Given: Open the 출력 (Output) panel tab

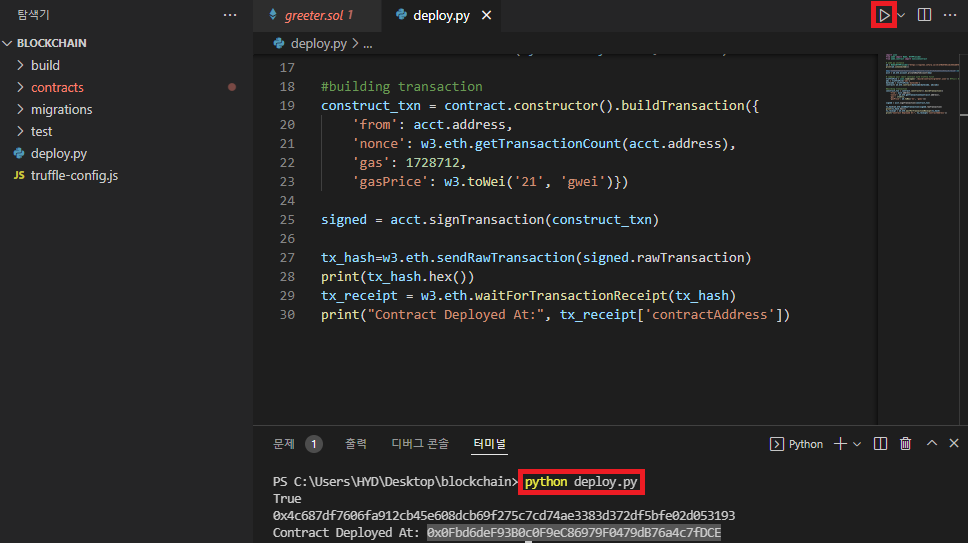Looking at the screenshot, I should (x=356, y=444).
